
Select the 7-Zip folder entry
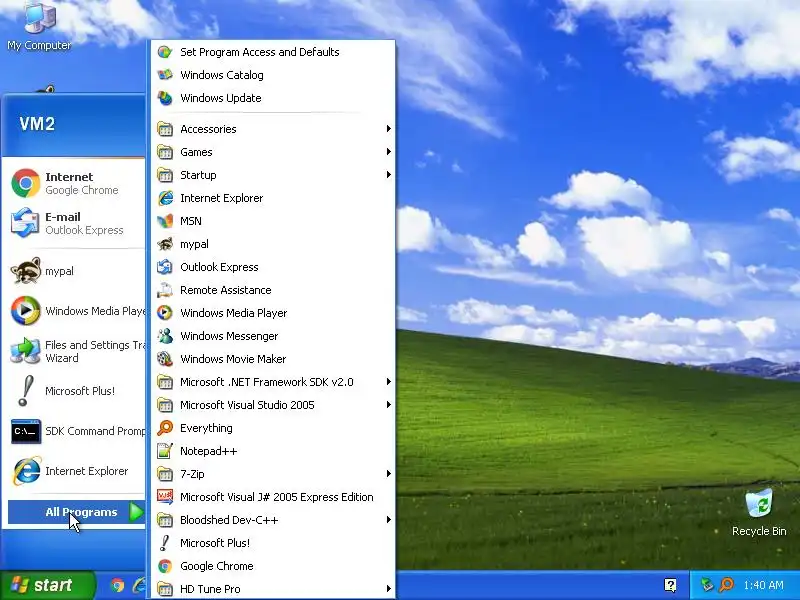(x=273, y=474)
